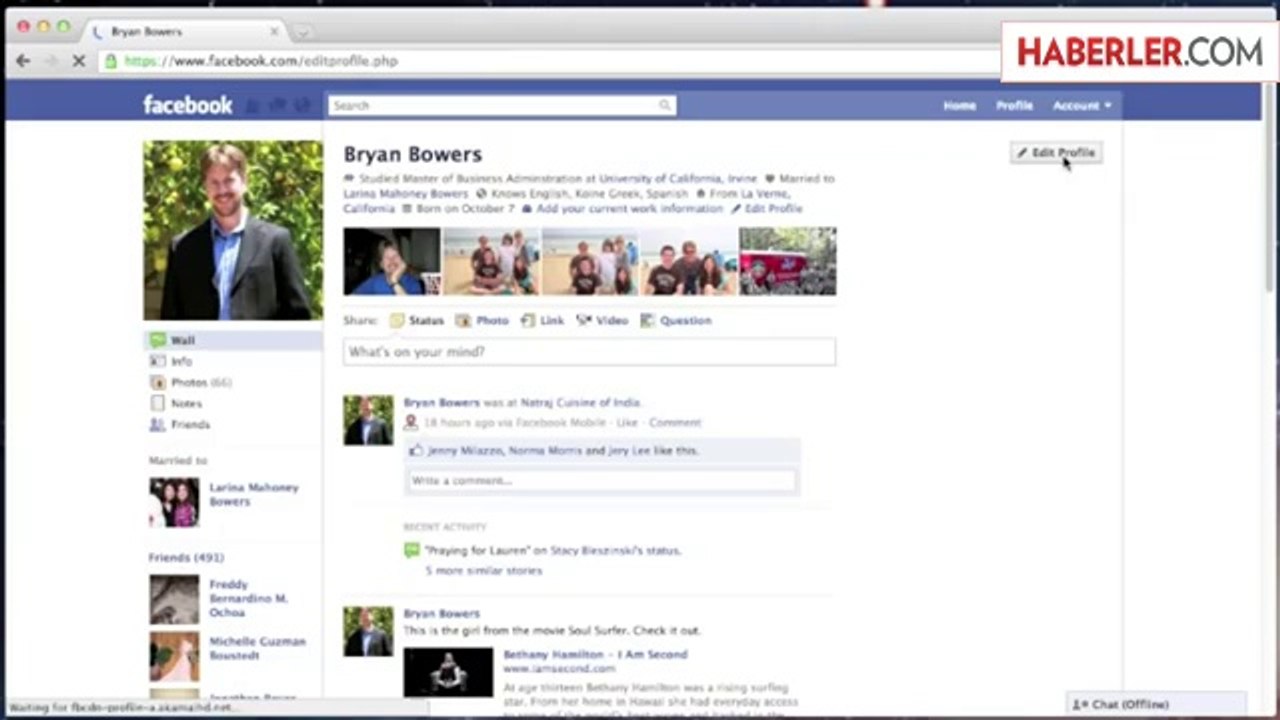This screenshot has height=720, width=1280.
Task: Click the Info icon in the sidebar
Action: [157, 362]
